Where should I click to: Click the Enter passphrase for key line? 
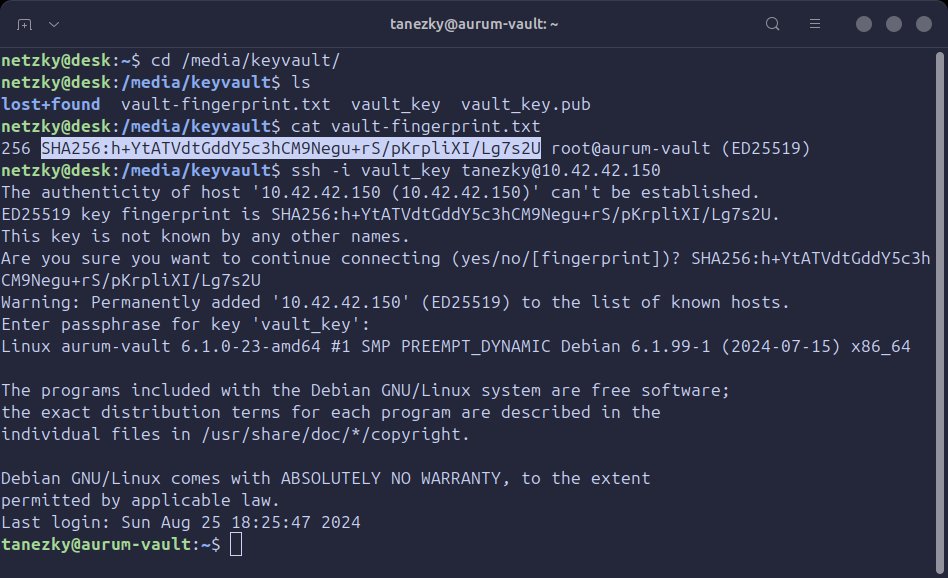[186, 324]
